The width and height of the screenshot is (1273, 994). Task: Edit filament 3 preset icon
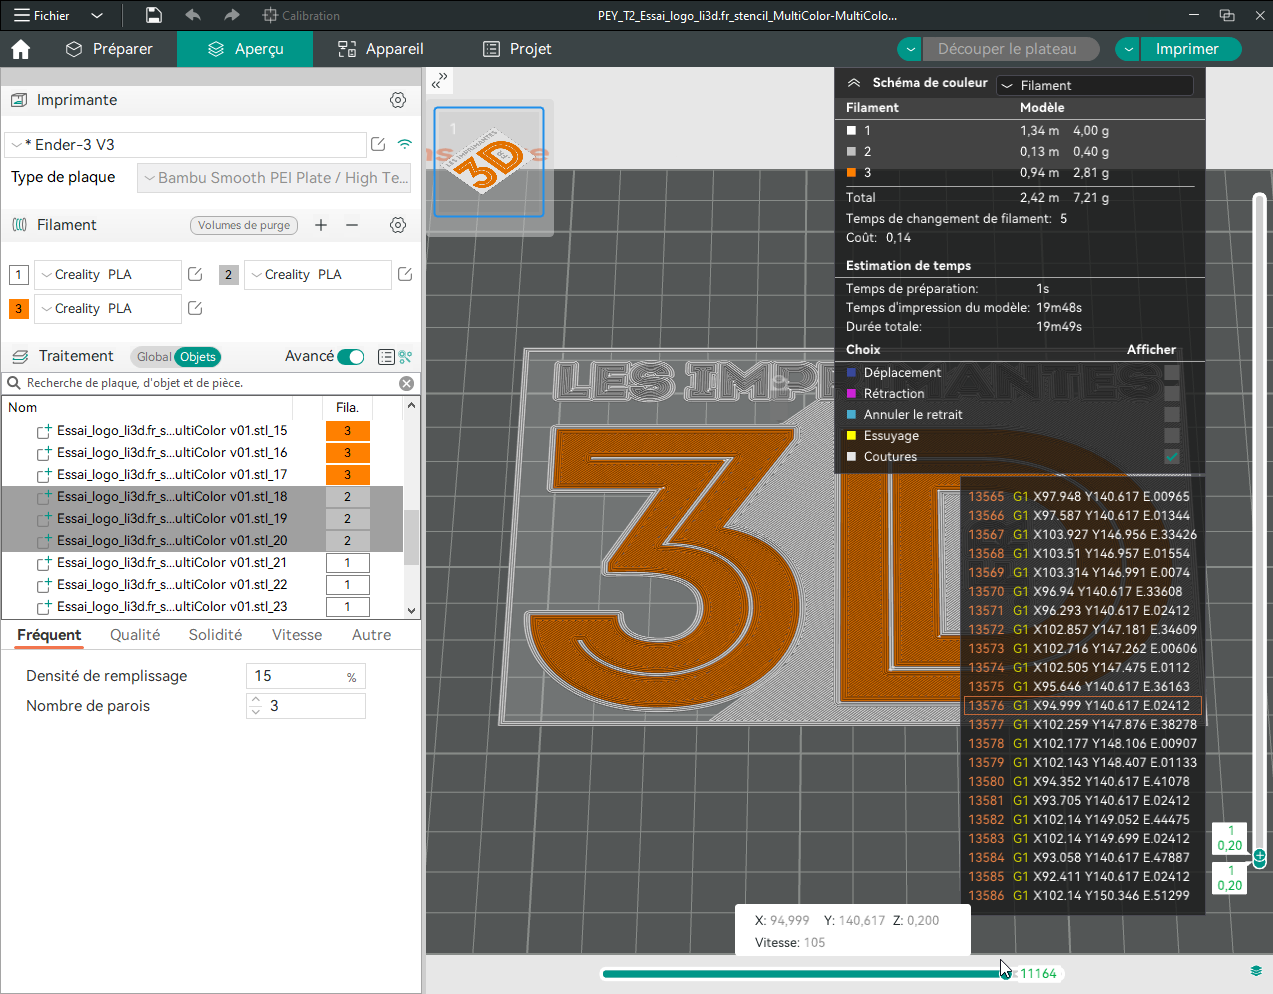195,308
